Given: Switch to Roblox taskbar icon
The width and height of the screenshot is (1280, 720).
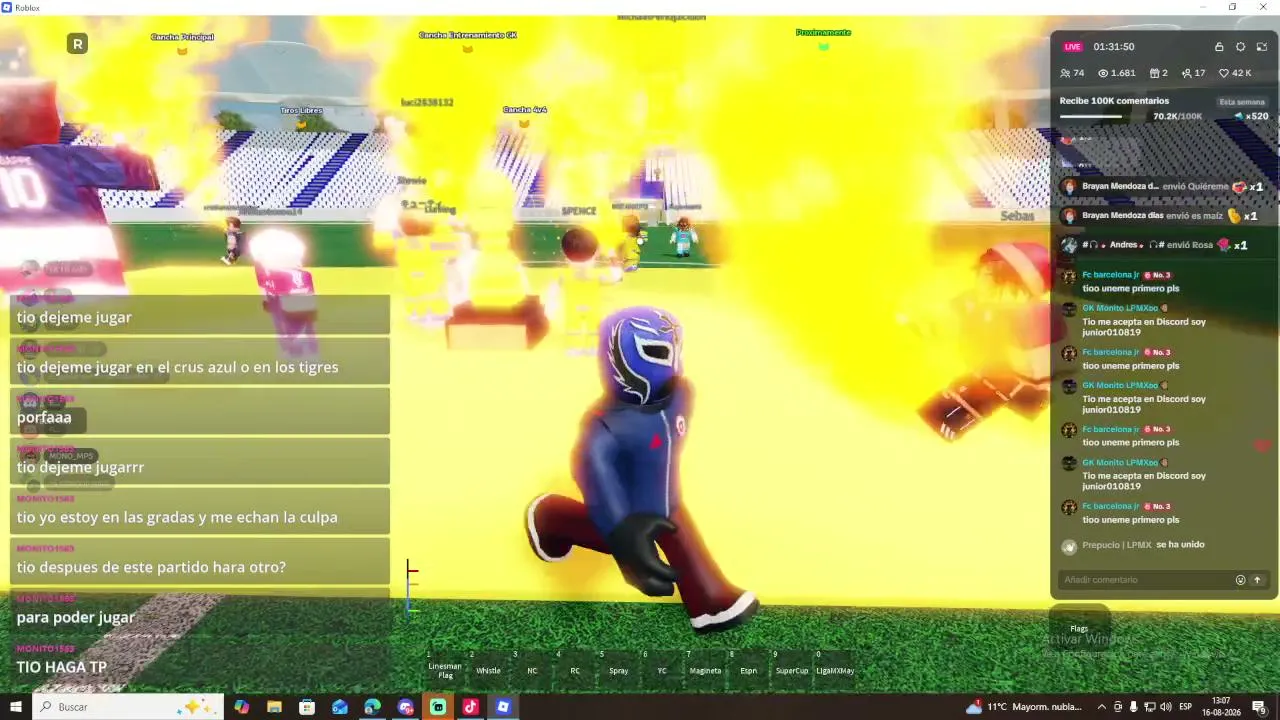Looking at the screenshot, I should tap(503, 707).
